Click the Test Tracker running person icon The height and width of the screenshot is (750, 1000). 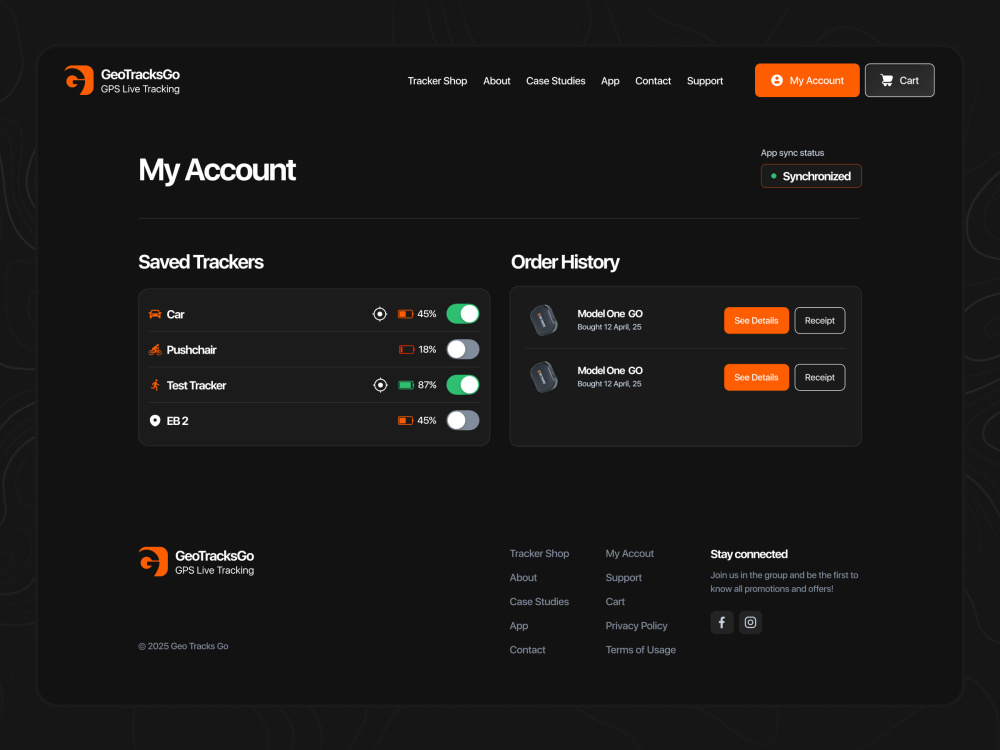(155, 385)
